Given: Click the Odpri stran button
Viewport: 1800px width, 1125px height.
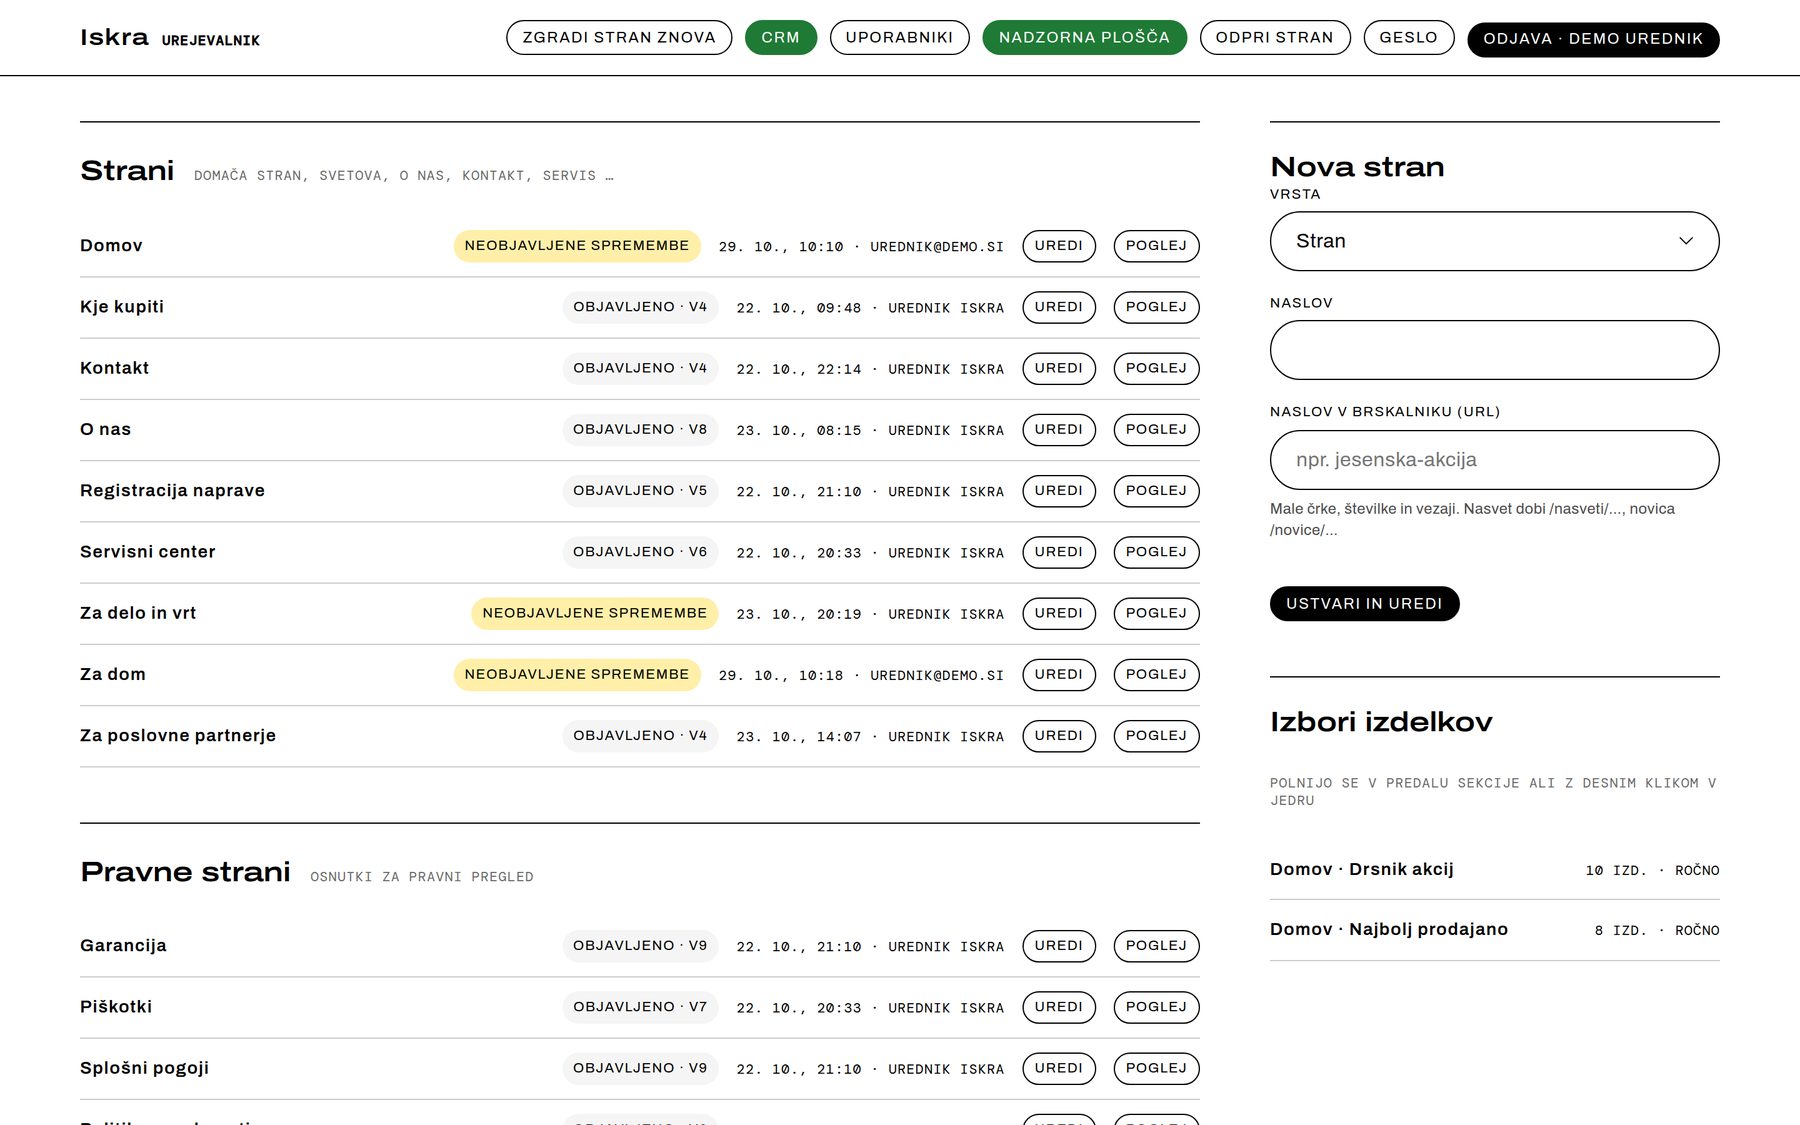Looking at the screenshot, I should click(x=1275, y=38).
